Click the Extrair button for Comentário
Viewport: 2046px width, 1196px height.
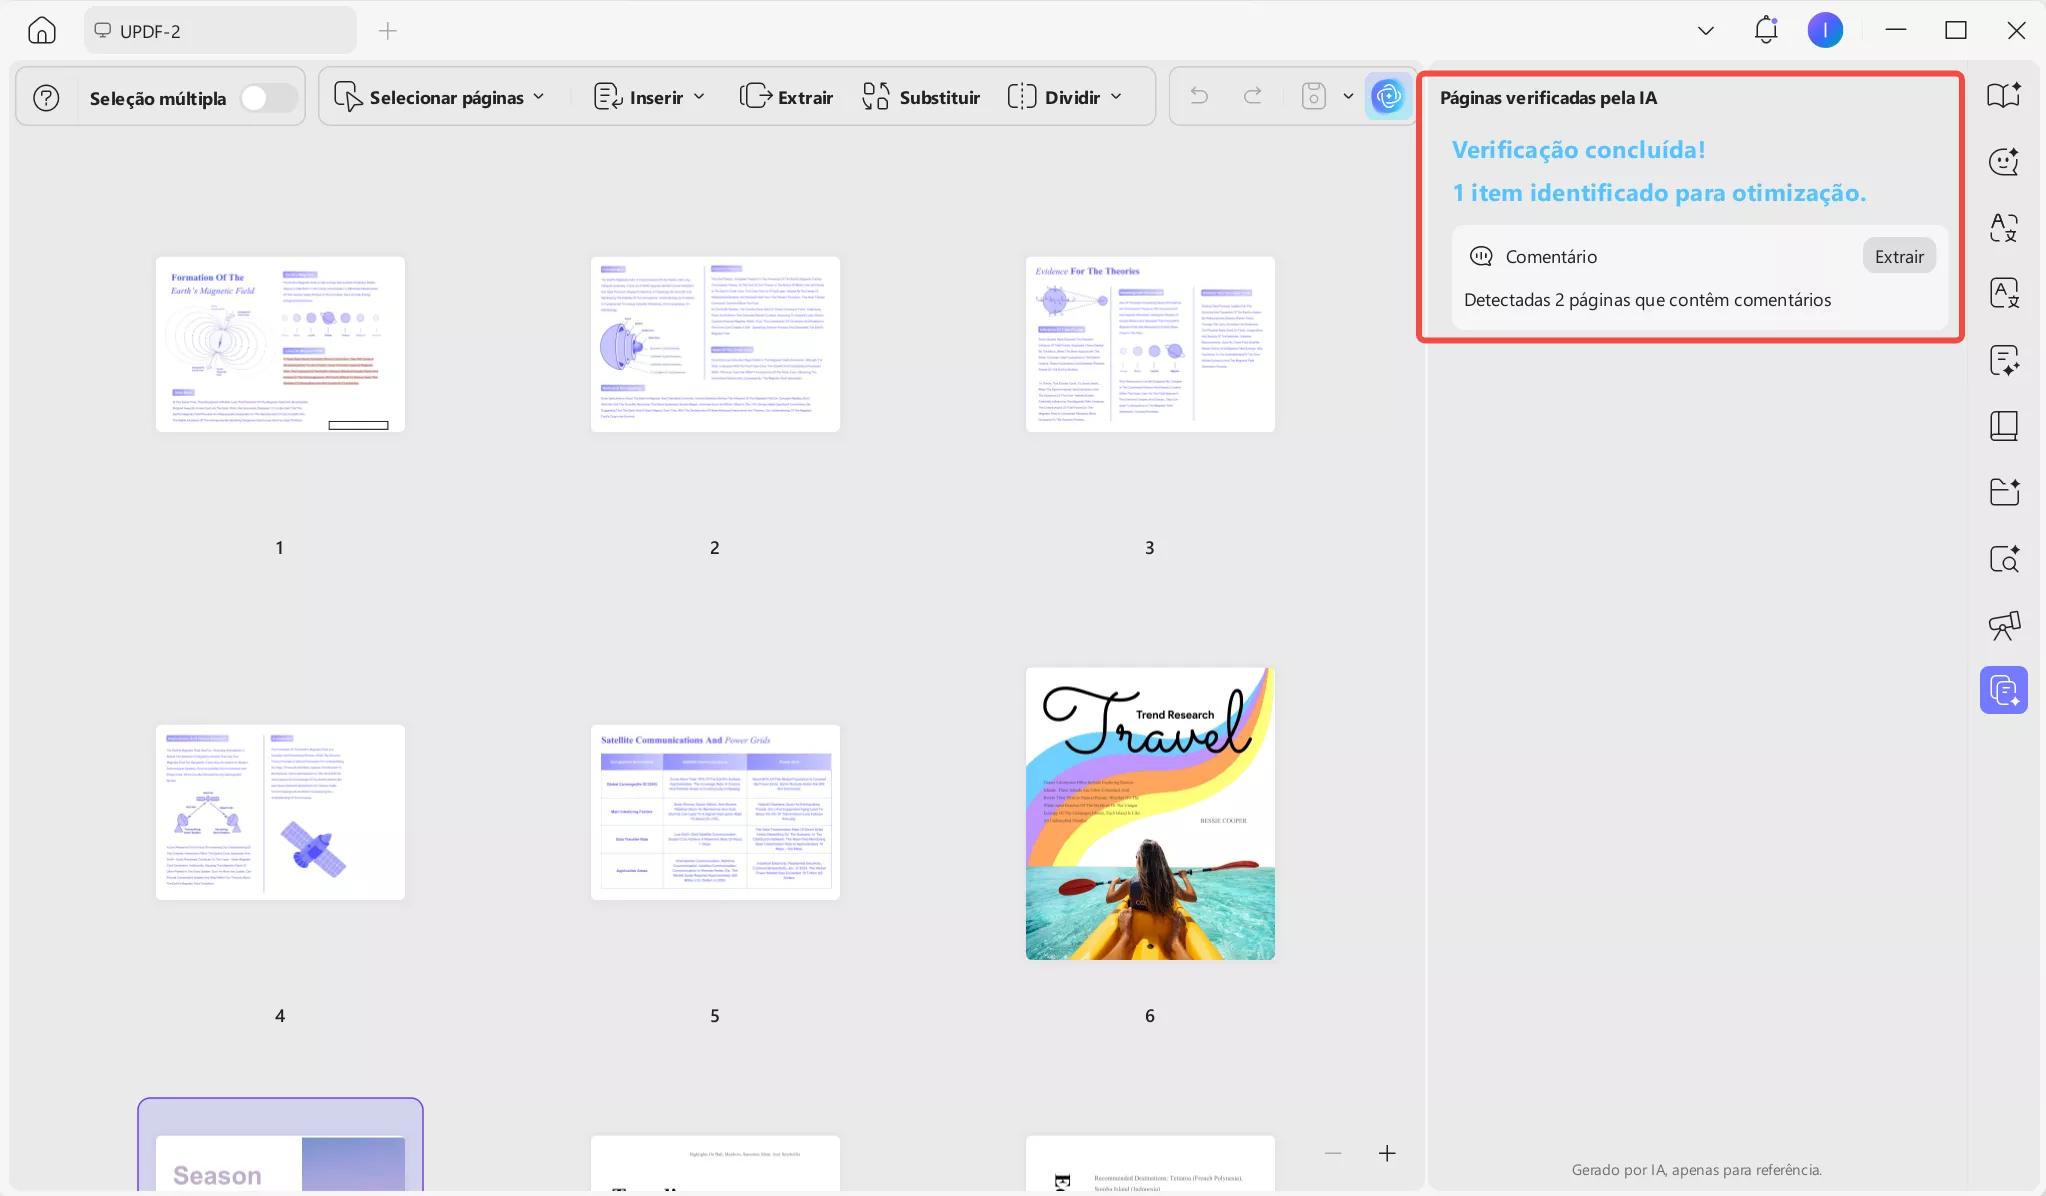pos(1897,256)
